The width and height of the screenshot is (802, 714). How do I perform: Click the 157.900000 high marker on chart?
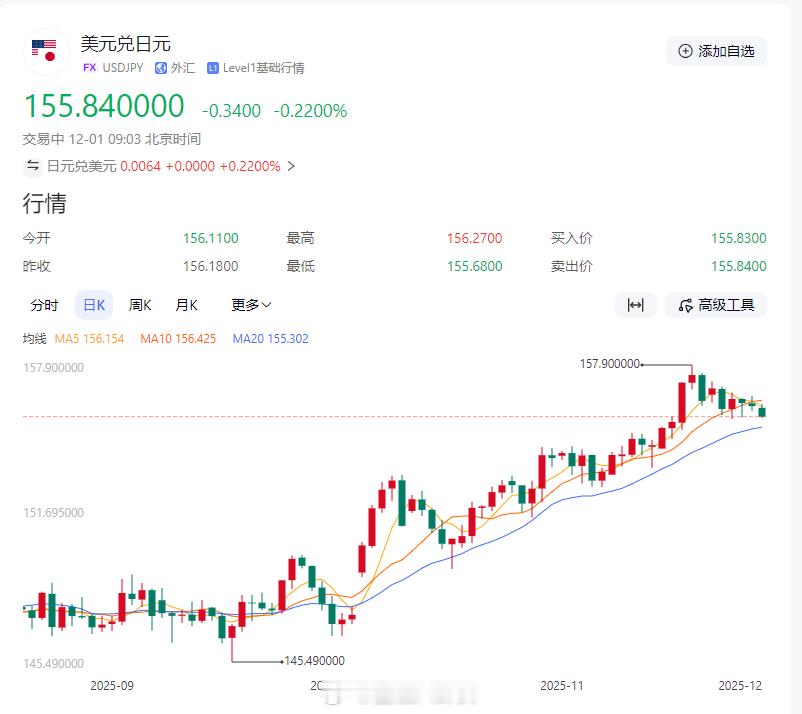click(610, 364)
